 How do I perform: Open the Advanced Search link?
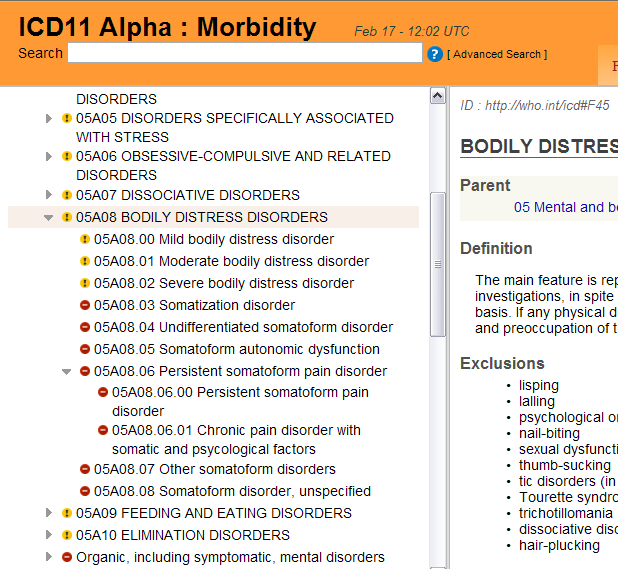[x=497, y=54]
